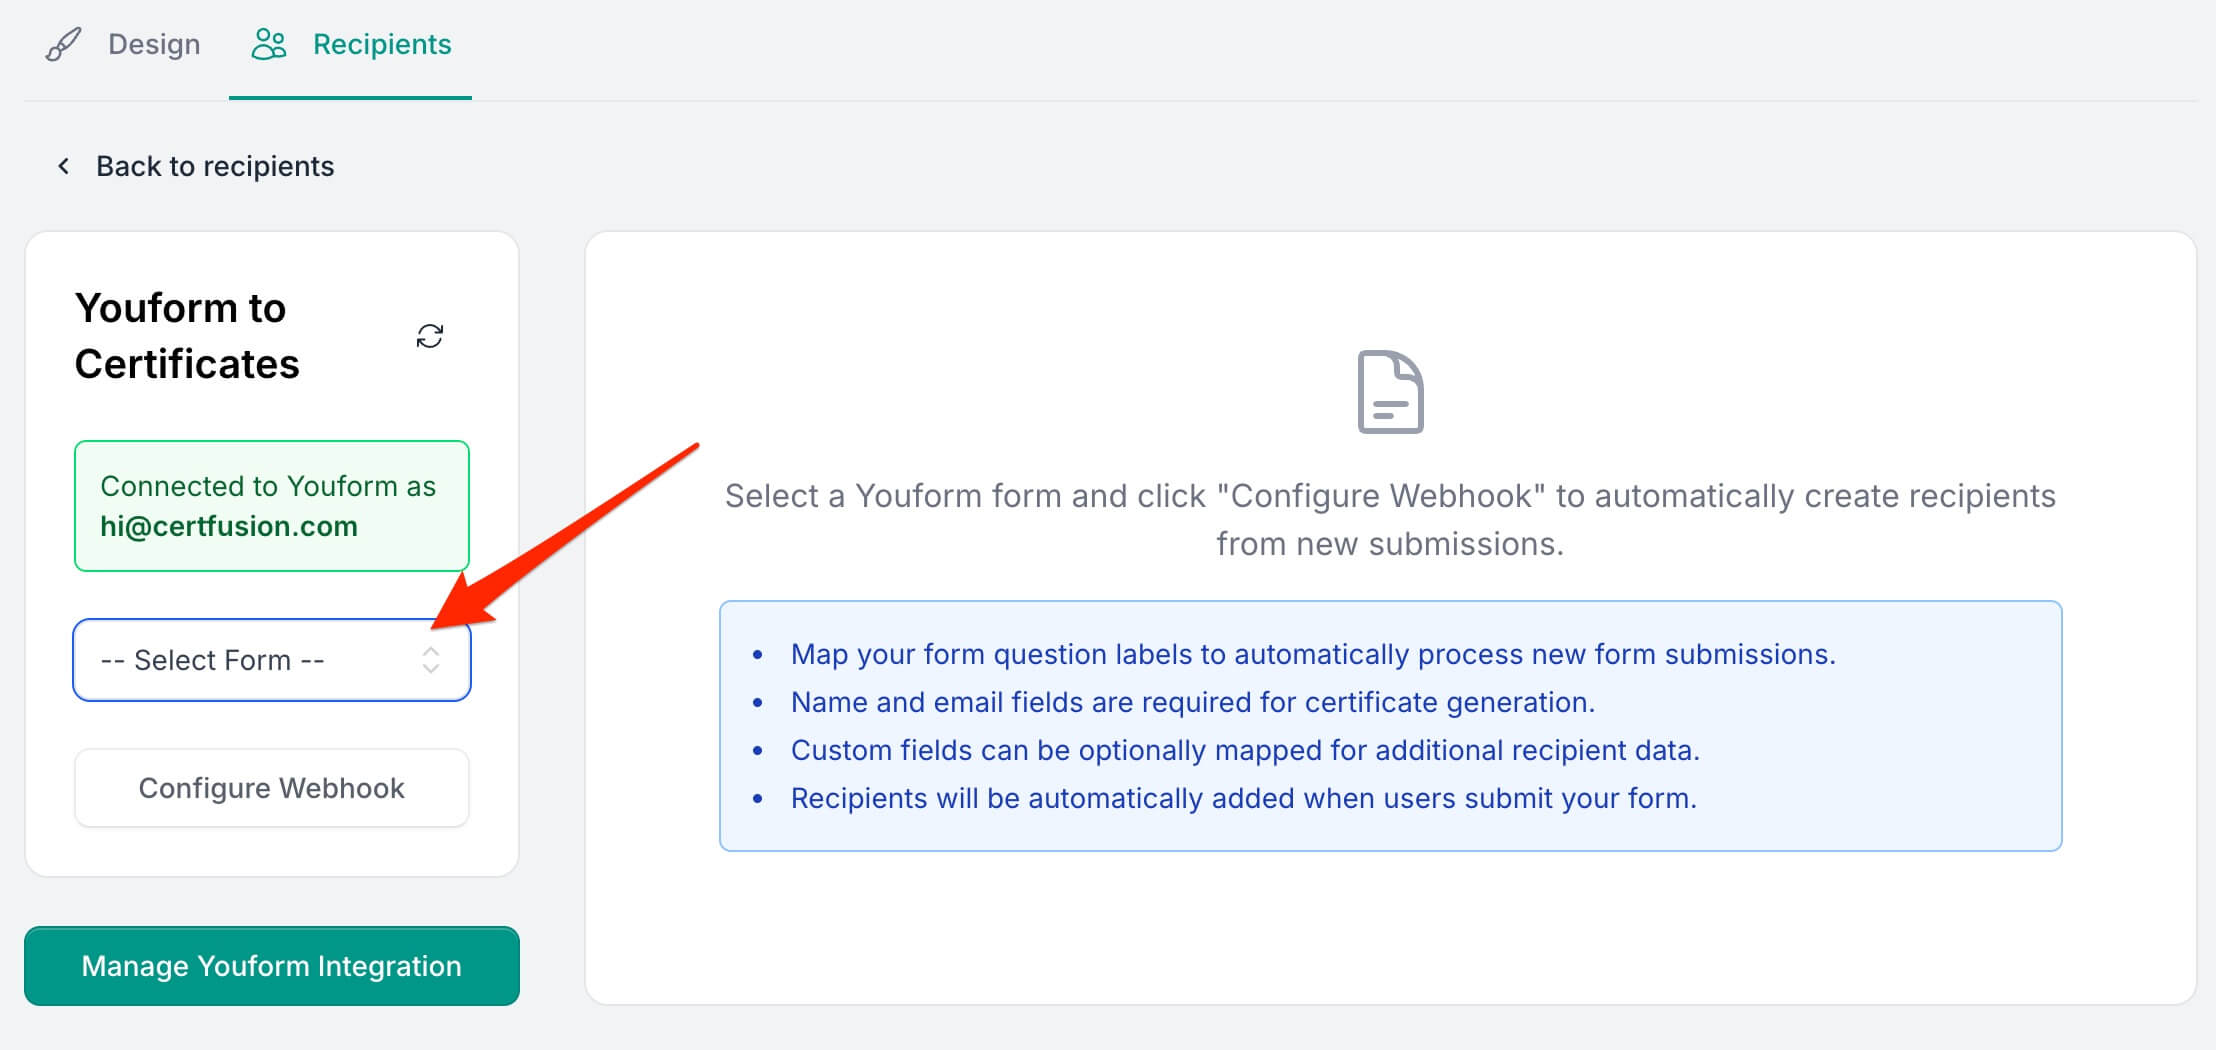This screenshot has width=2216, height=1050.
Task: Switch to the Recipients tab
Action: click(x=351, y=45)
